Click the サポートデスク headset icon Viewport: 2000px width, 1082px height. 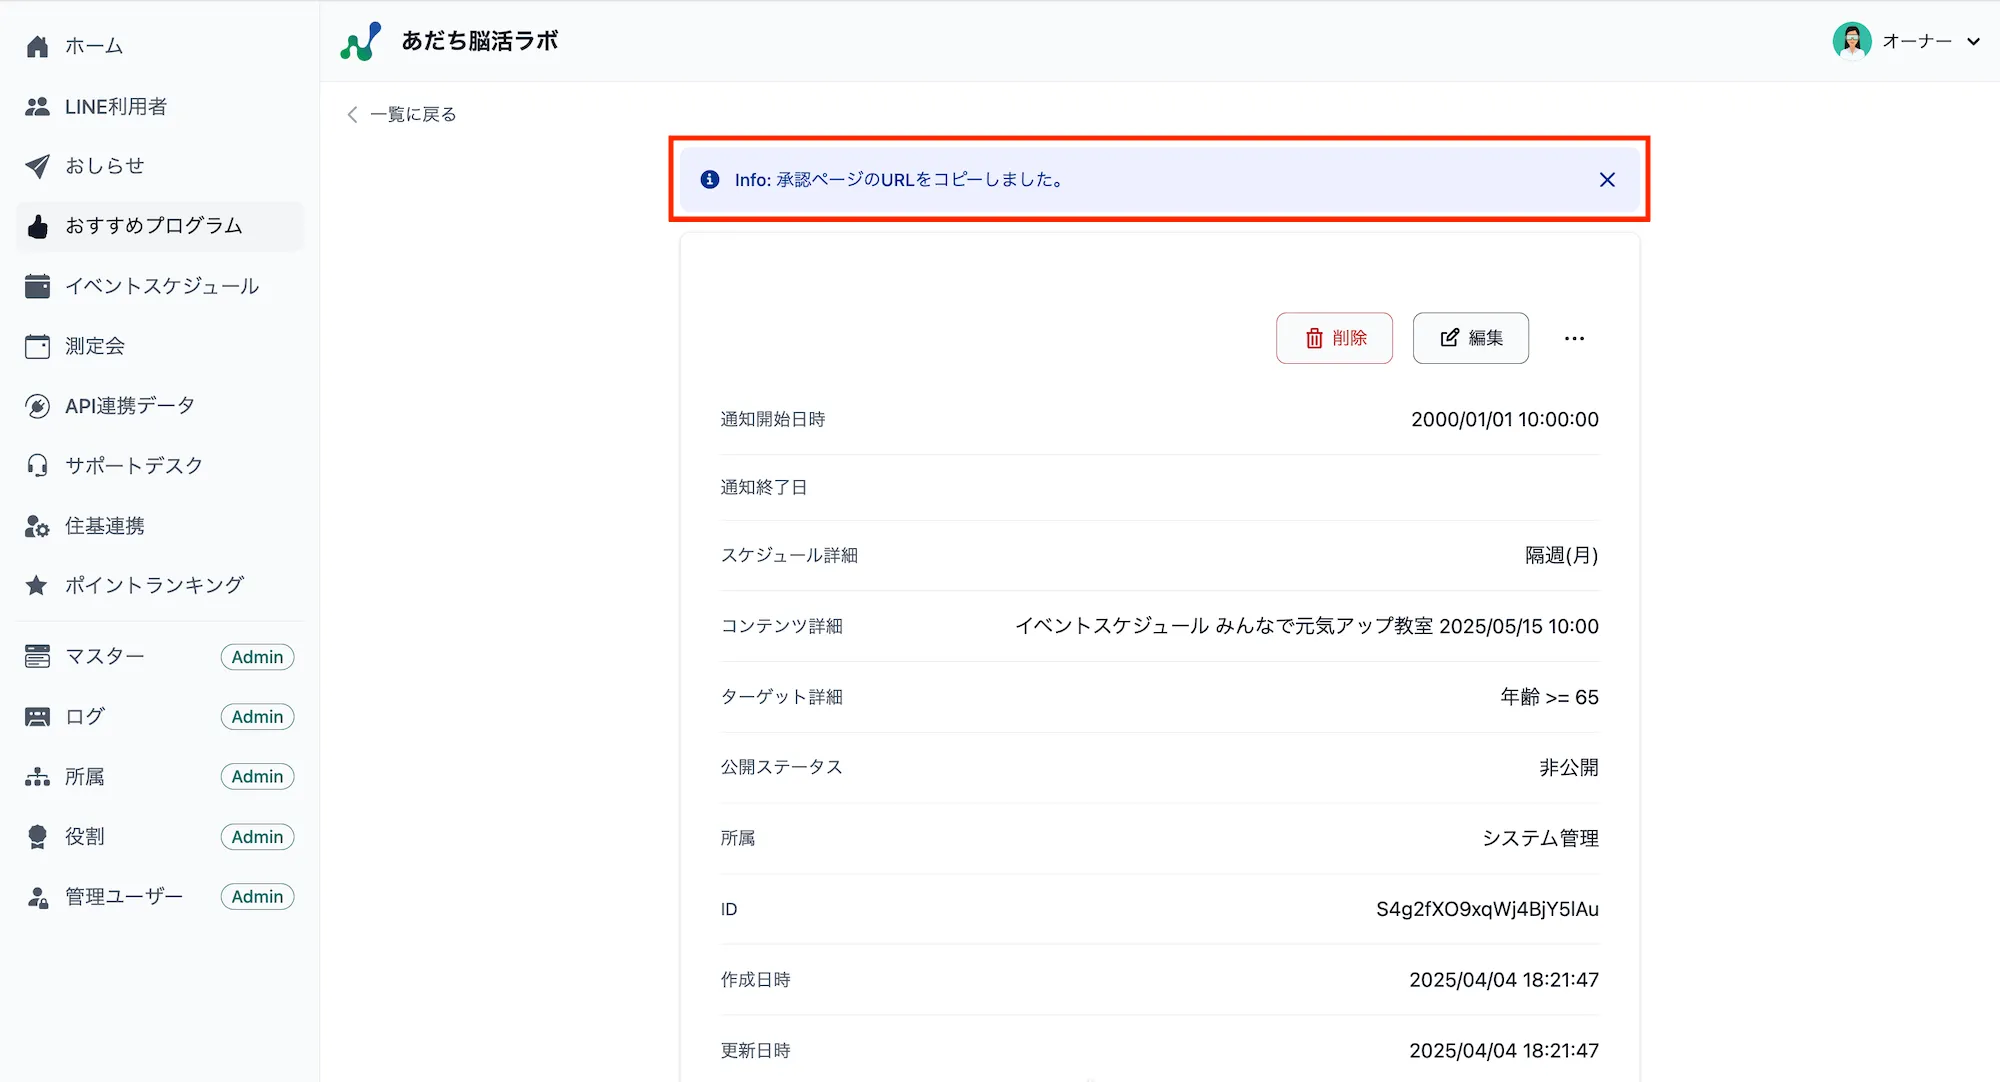point(37,465)
